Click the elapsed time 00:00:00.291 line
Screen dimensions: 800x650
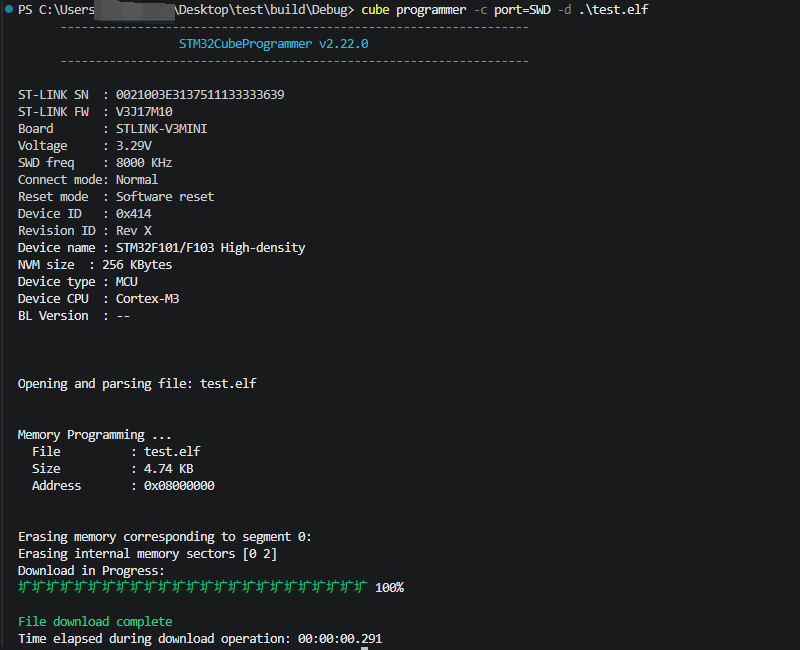coord(200,639)
